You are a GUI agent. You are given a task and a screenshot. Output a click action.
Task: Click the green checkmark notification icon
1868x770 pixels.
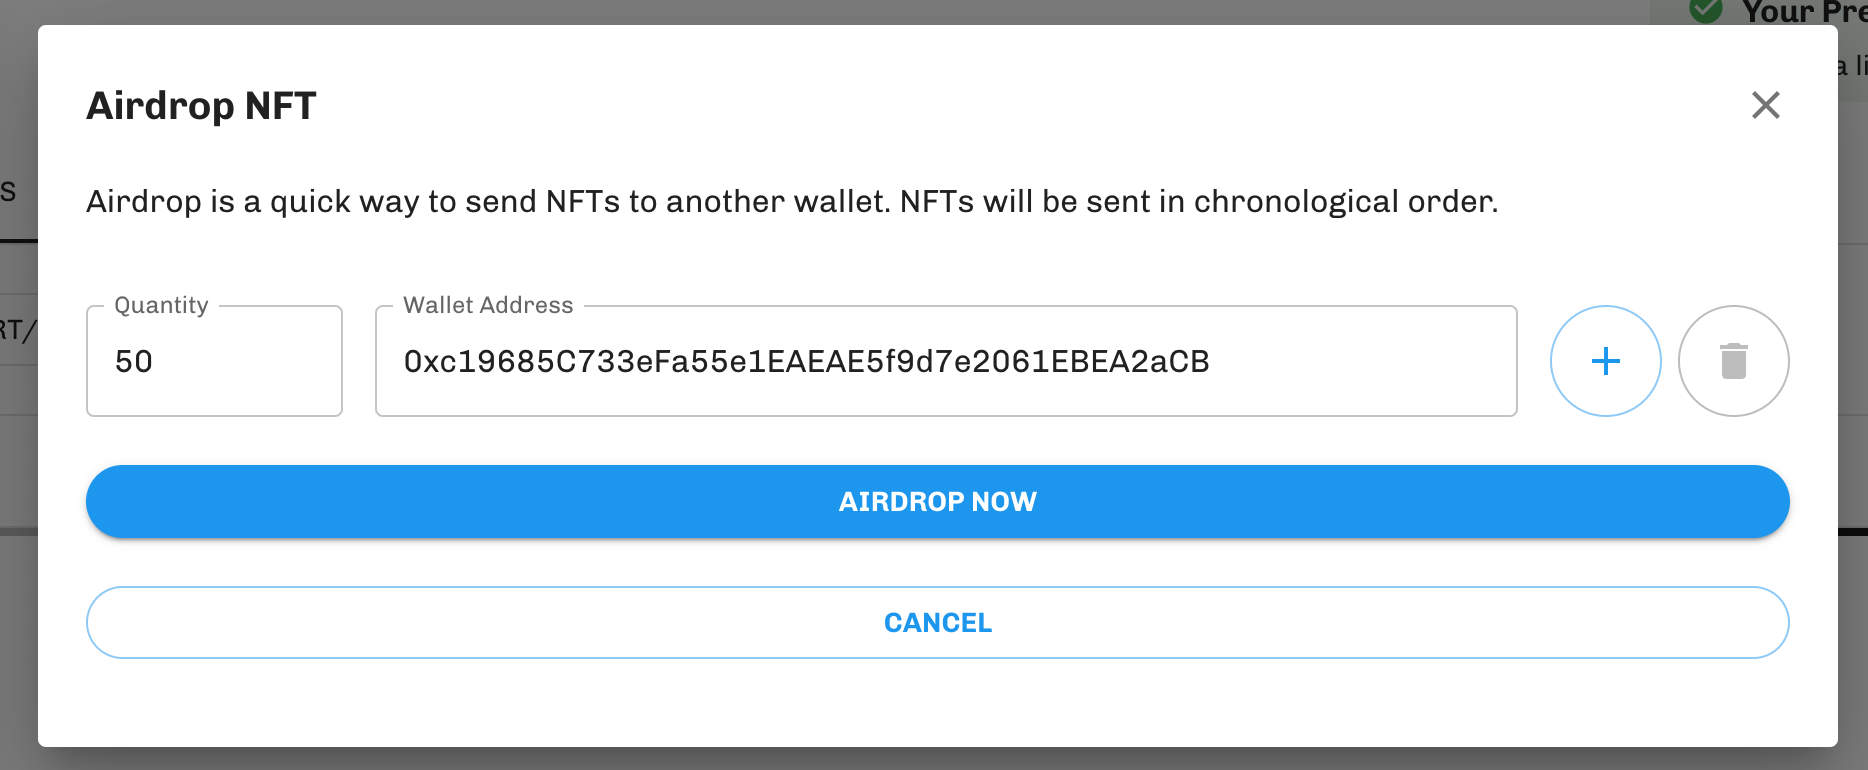[x=1706, y=10]
